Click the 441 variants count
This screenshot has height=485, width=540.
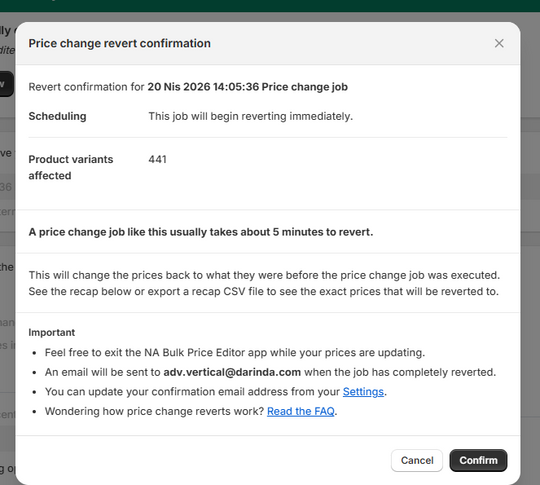(157, 159)
